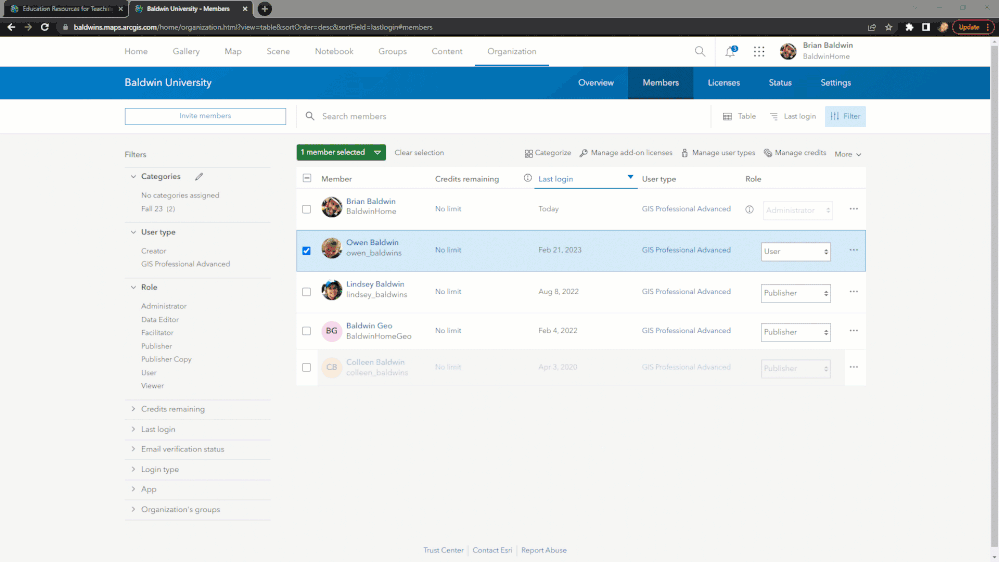
Task: Open the Licenses tab
Action: tap(724, 83)
